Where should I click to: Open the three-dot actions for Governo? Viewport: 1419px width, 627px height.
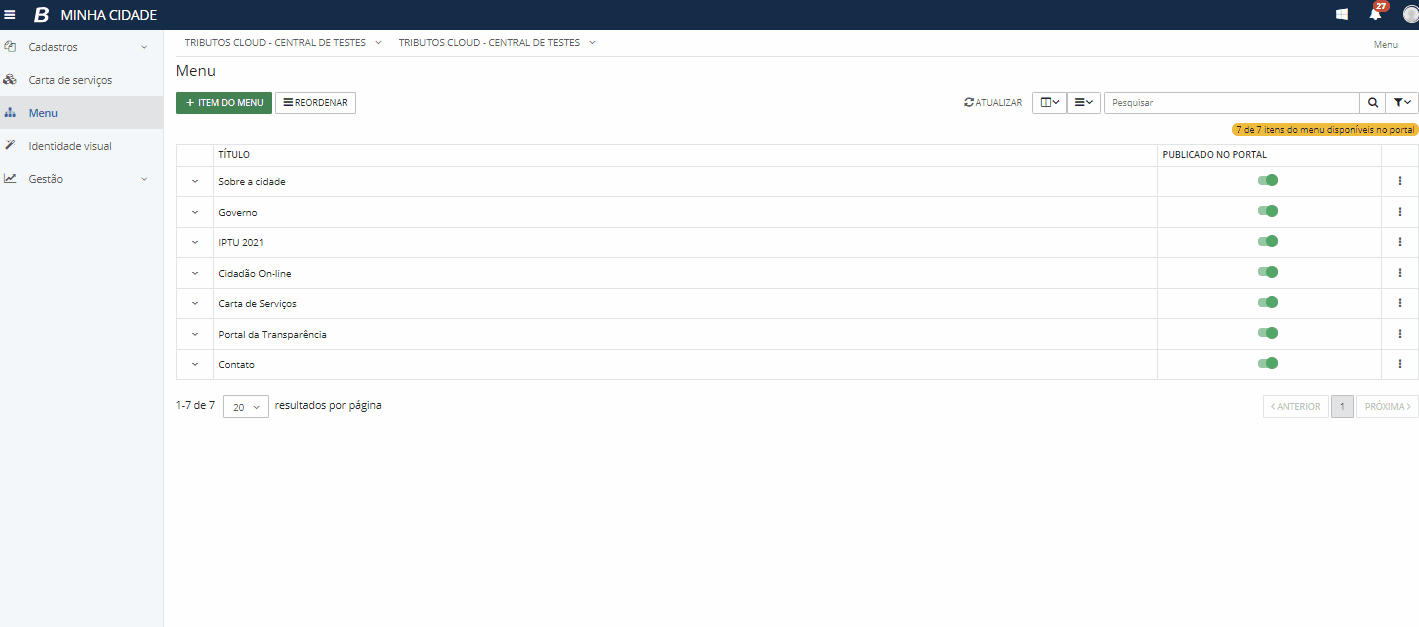pyautogui.click(x=1399, y=212)
